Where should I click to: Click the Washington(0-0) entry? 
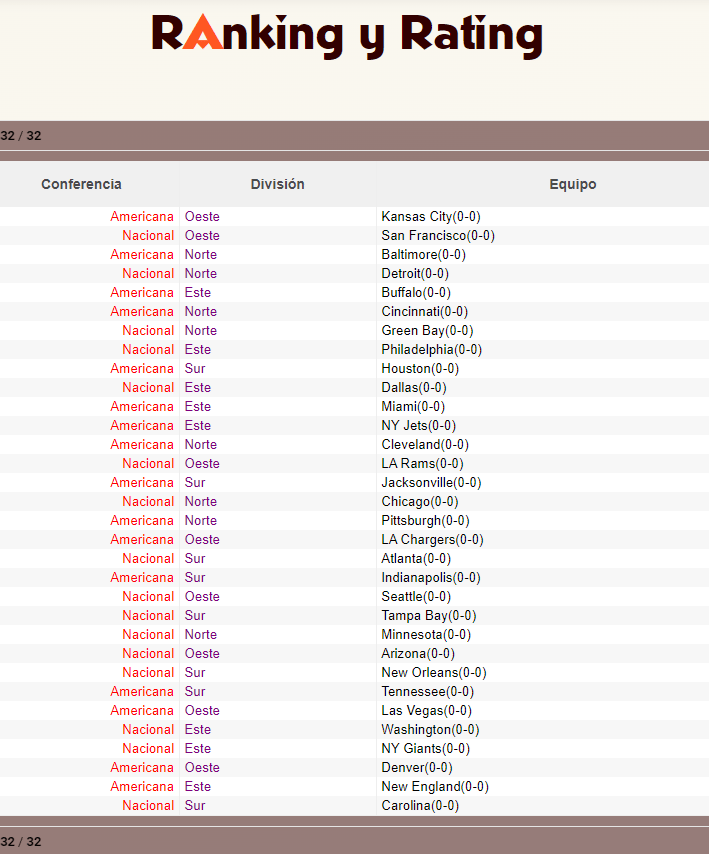click(430, 729)
